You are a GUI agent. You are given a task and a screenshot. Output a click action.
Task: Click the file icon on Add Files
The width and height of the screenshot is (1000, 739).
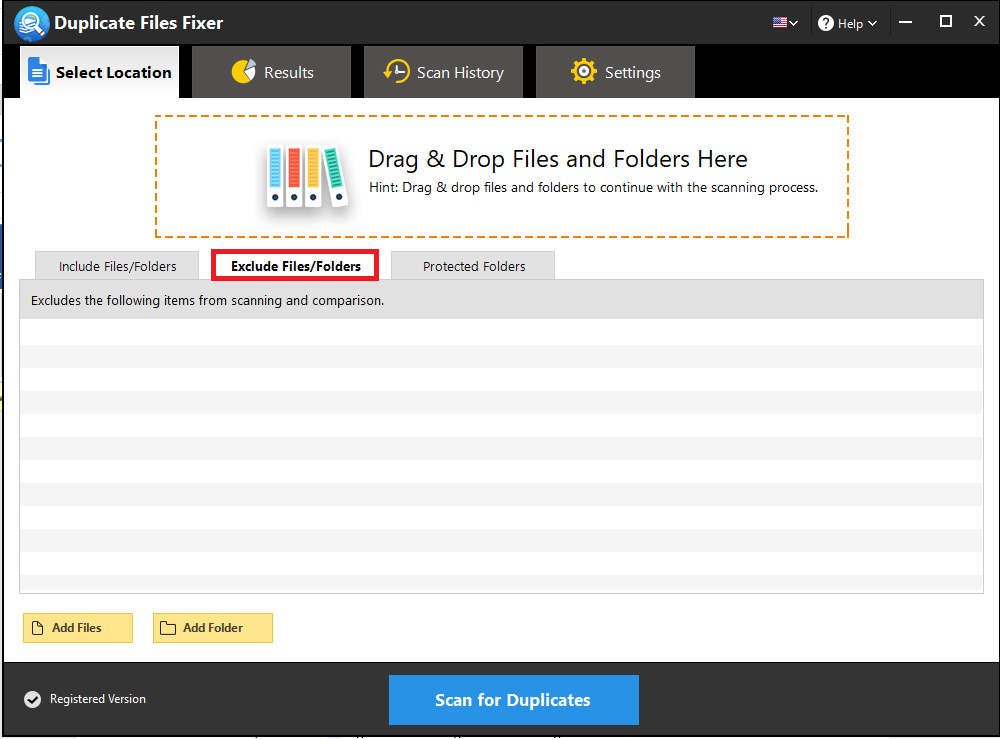click(x=38, y=628)
